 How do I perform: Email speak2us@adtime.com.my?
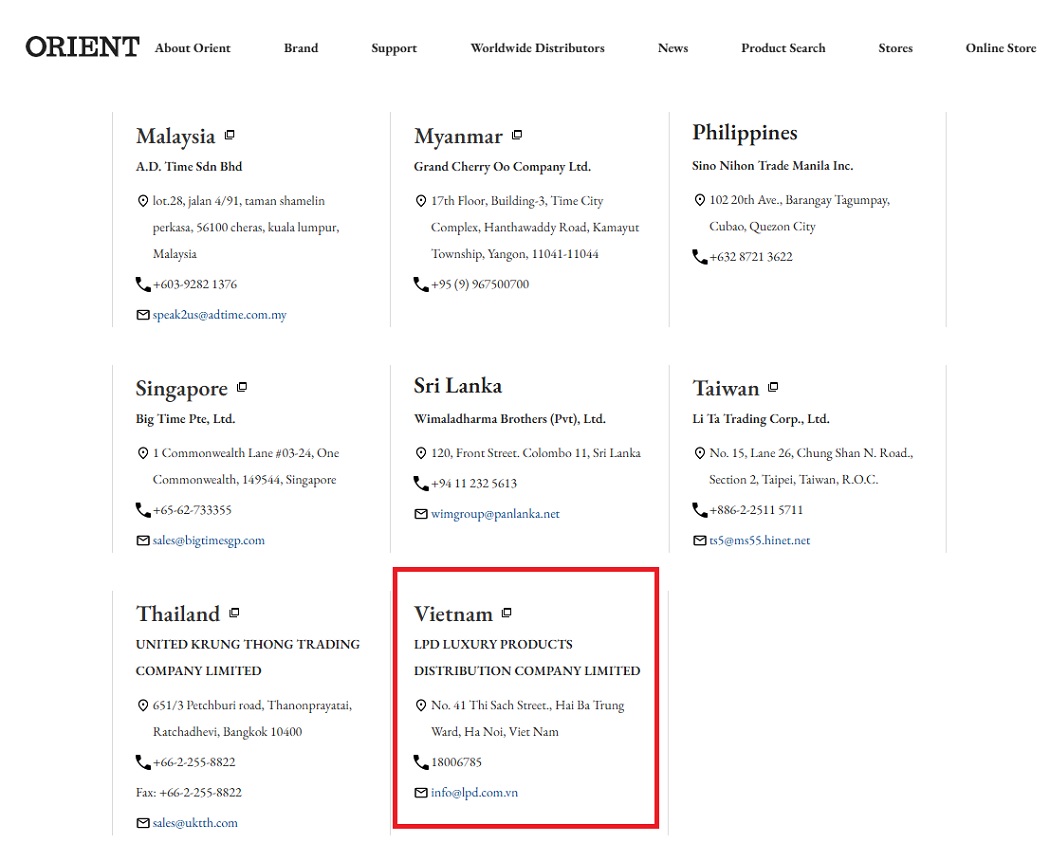(x=220, y=315)
